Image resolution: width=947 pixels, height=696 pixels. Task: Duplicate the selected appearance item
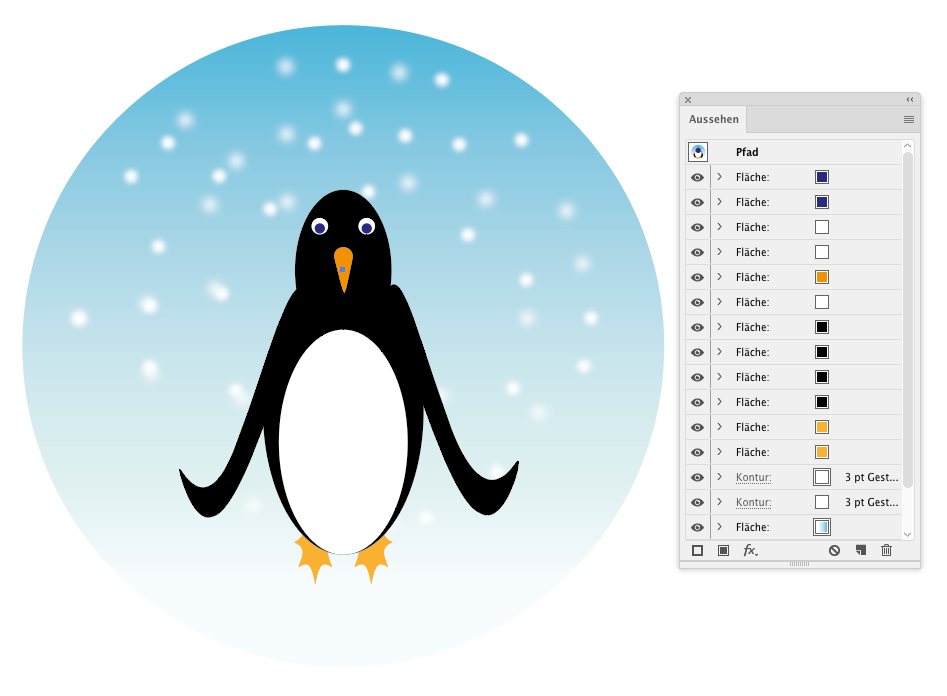861,550
